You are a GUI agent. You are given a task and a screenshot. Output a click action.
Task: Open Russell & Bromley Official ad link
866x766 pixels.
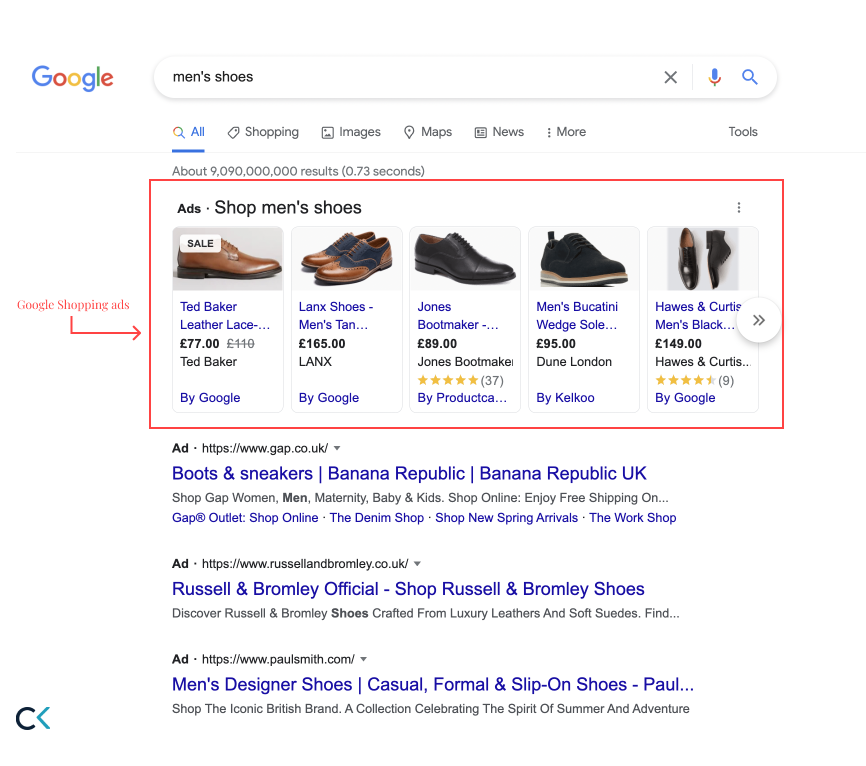pos(408,589)
